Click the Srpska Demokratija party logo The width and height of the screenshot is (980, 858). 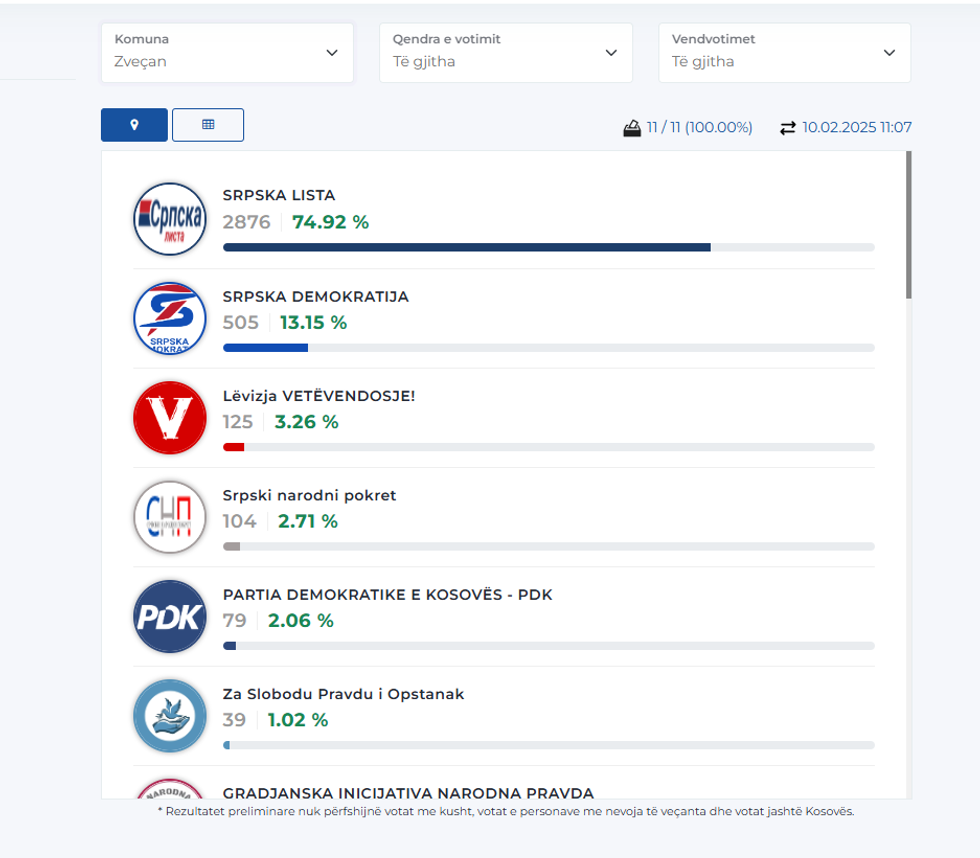tap(169, 318)
